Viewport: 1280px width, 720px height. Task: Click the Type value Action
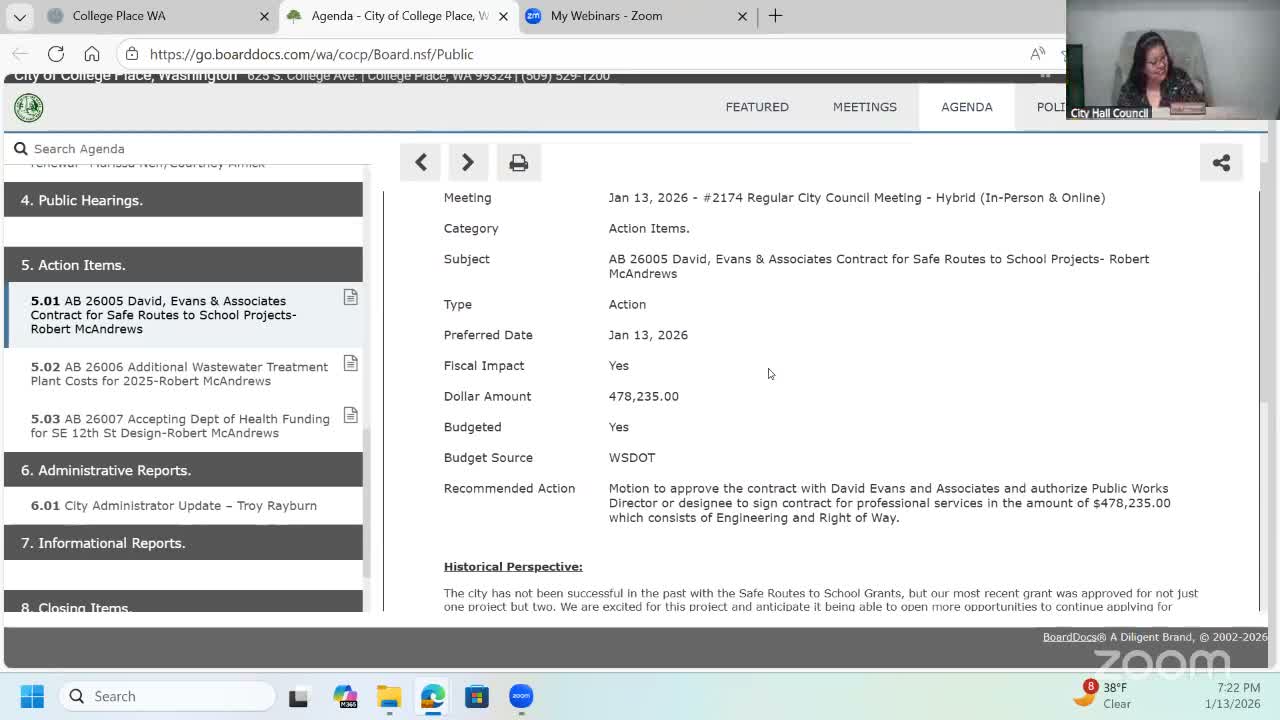point(627,305)
